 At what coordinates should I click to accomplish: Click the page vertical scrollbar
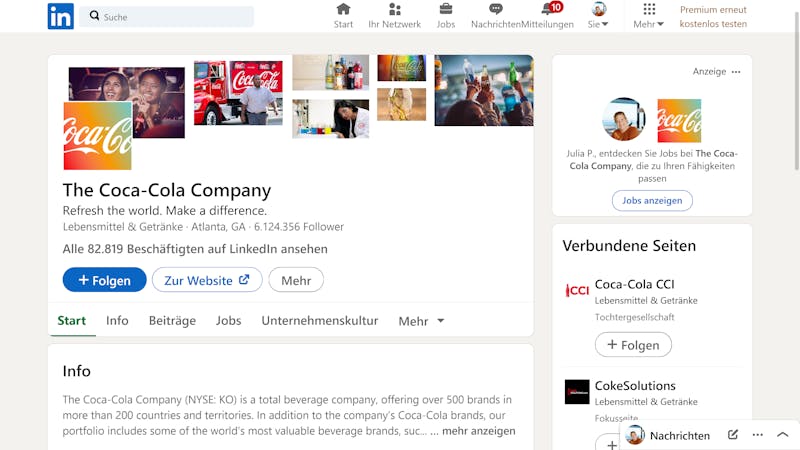797,92
